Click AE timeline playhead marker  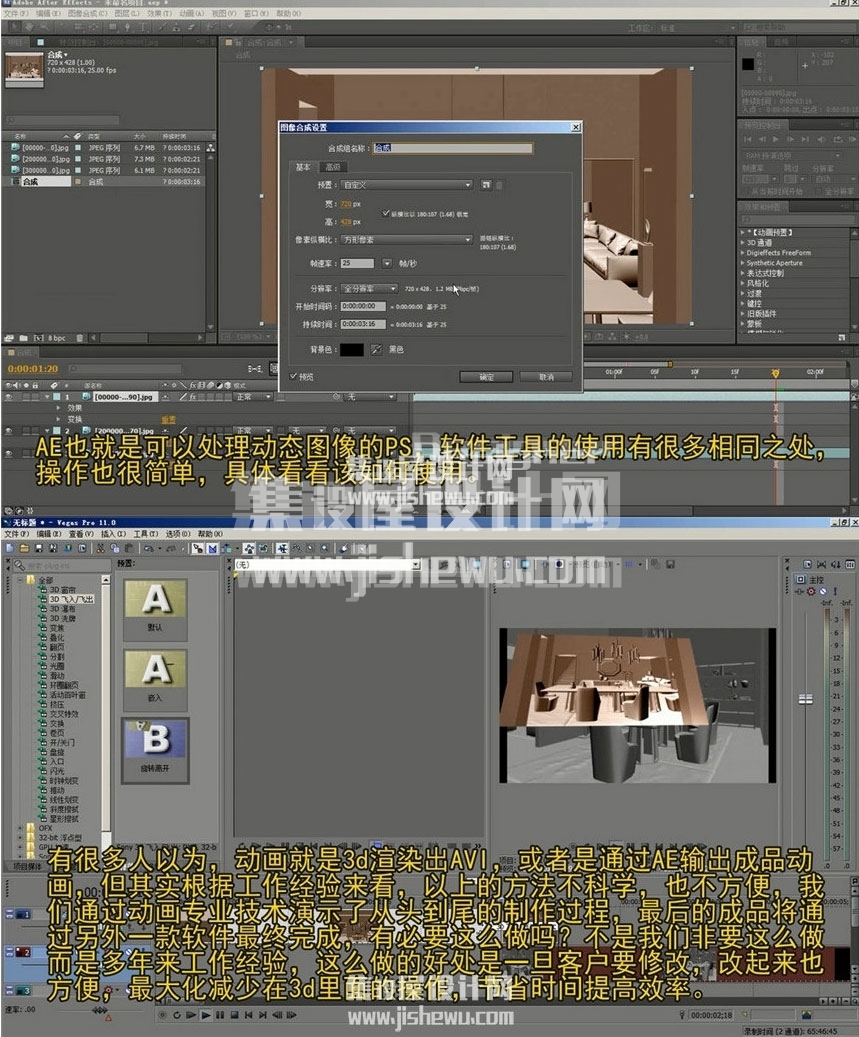click(776, 373)
